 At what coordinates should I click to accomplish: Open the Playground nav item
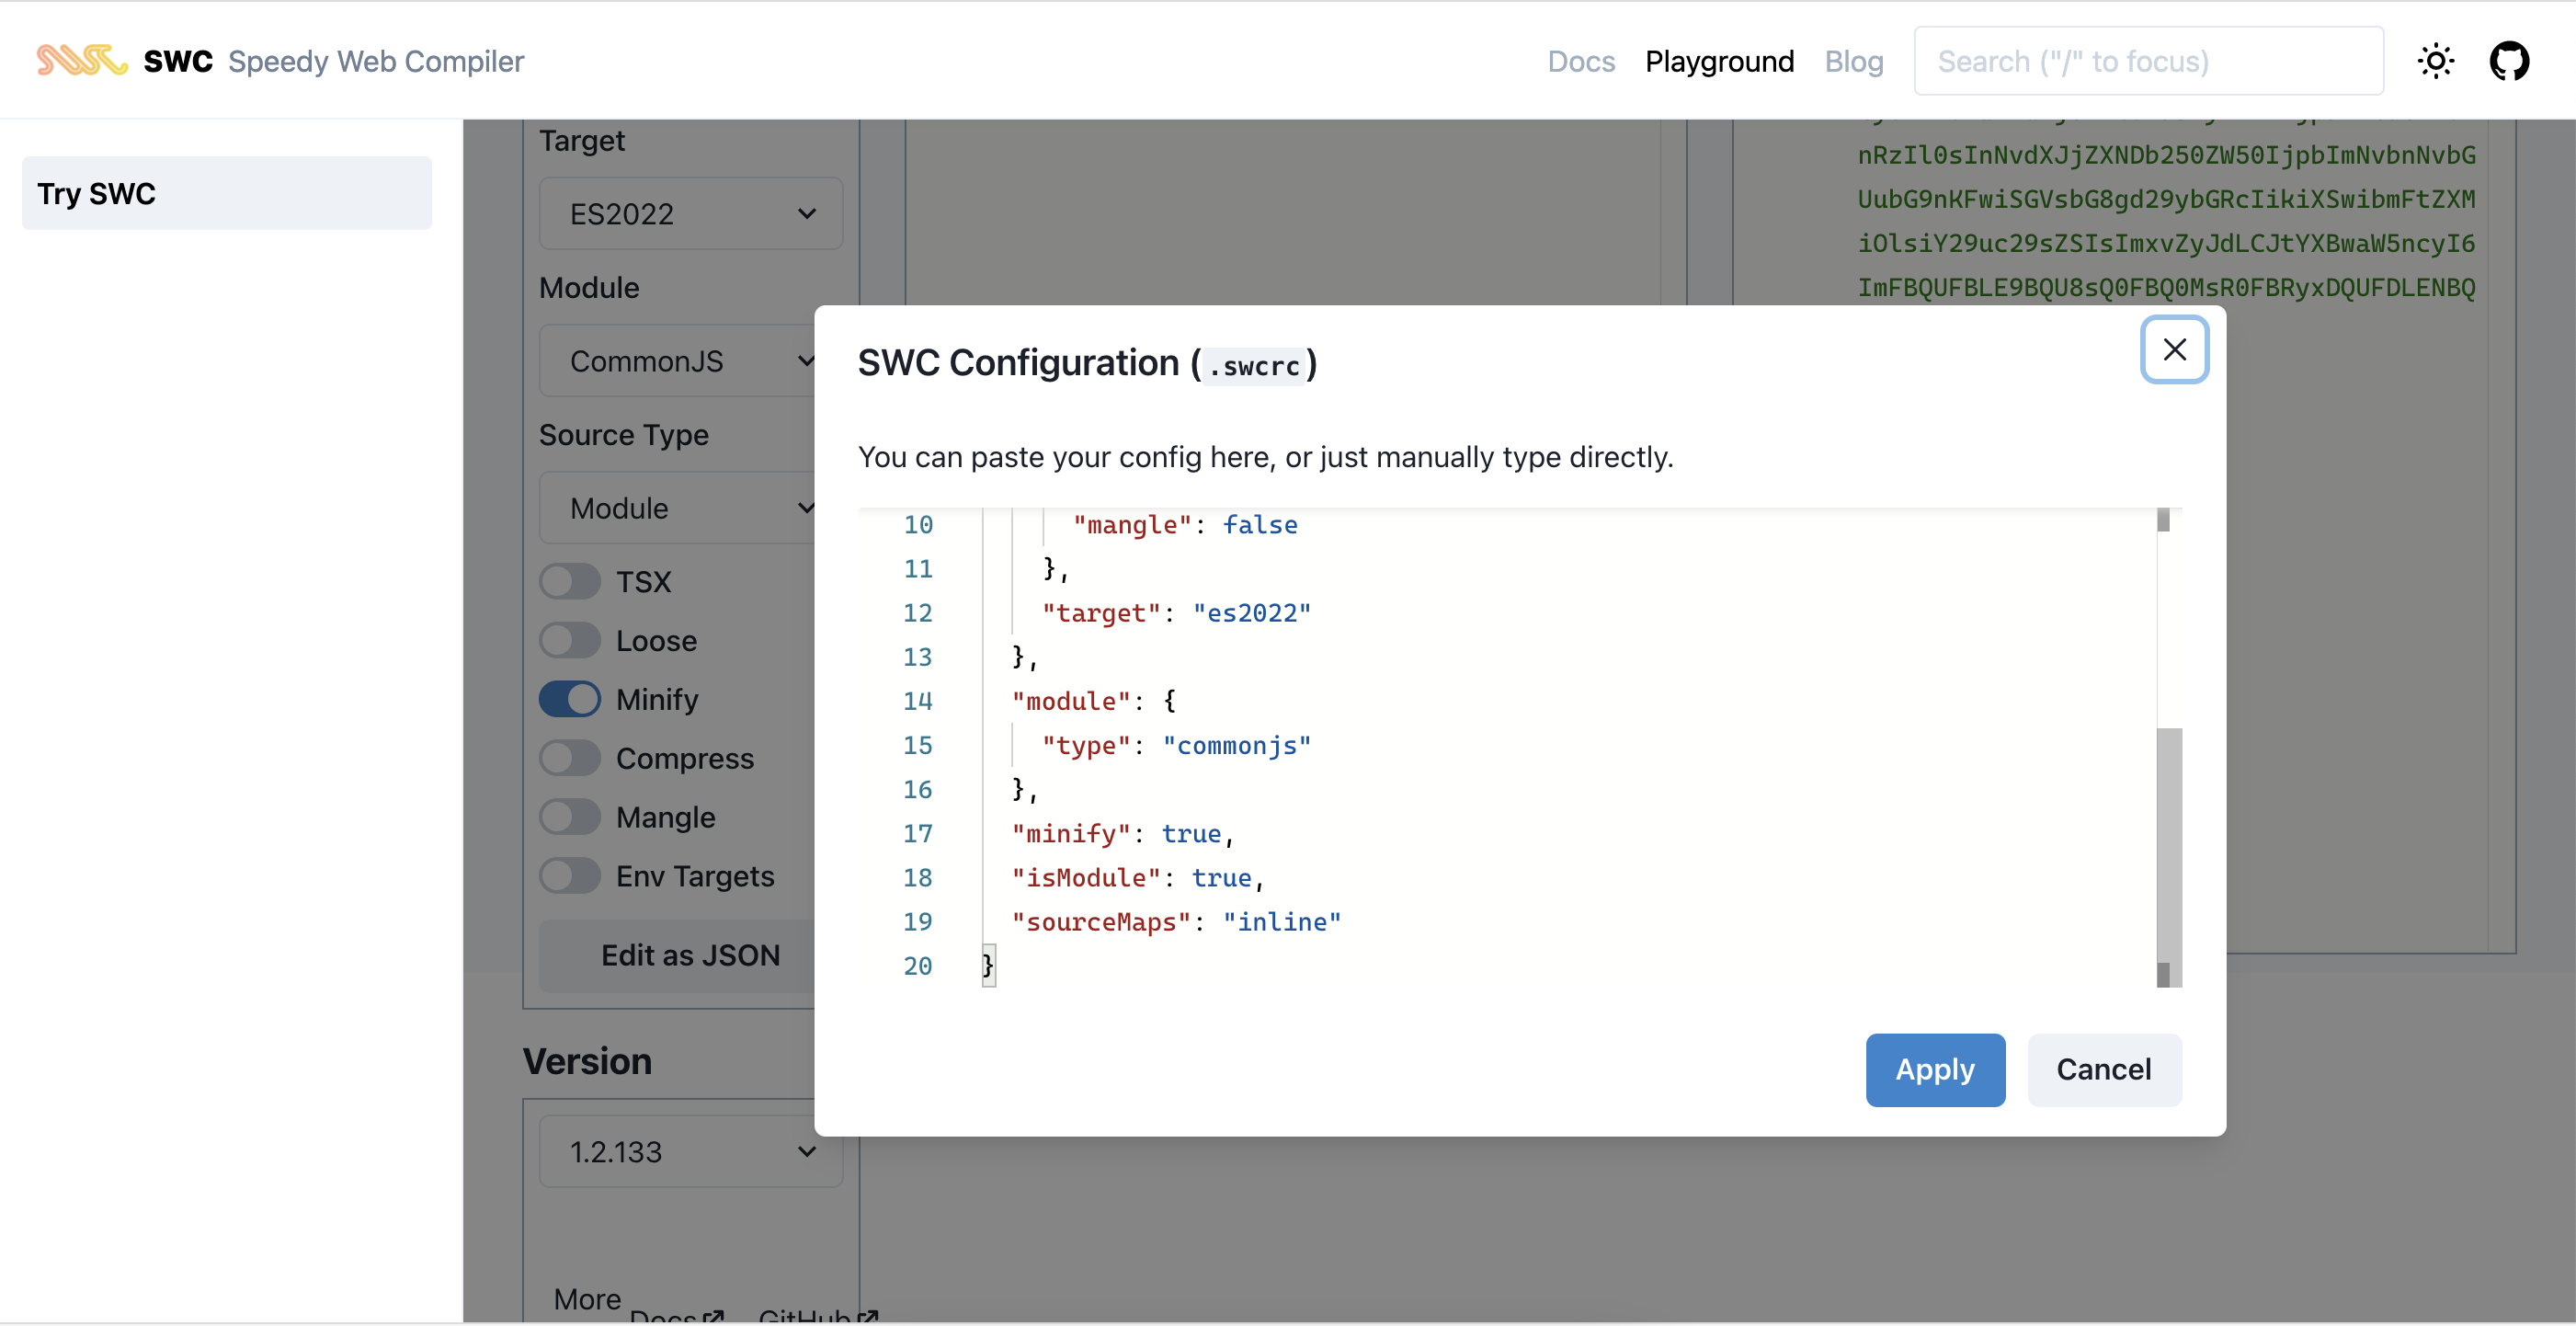(x=1719, y=61)
